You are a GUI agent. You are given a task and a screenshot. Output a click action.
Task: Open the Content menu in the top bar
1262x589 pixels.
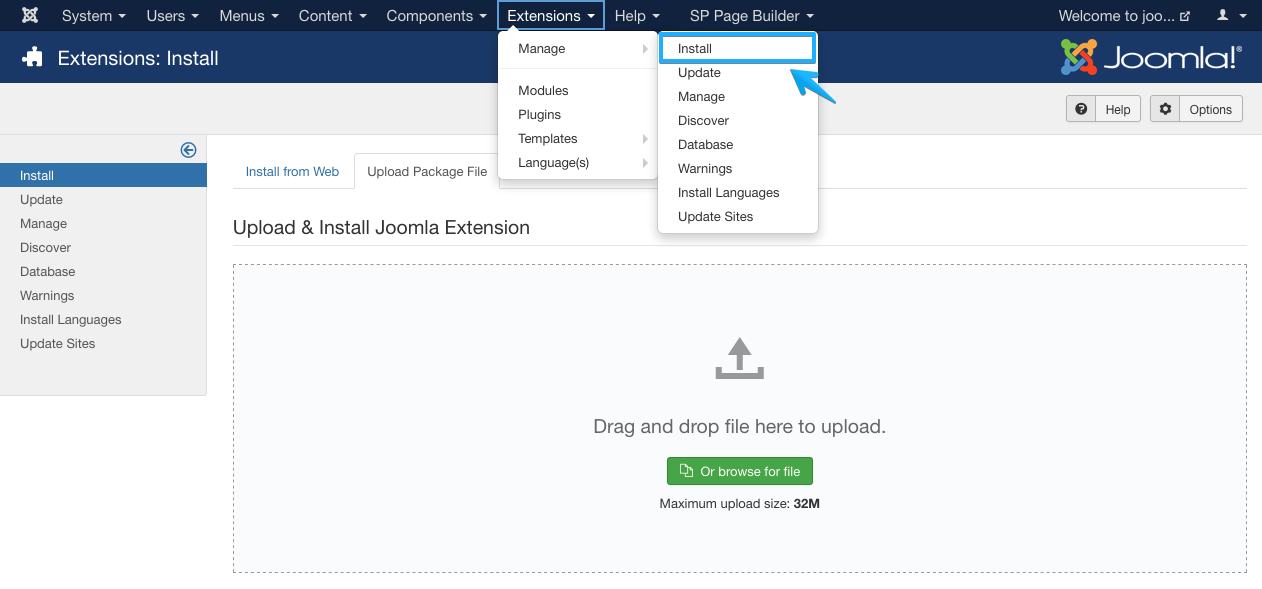coord(332,15)
